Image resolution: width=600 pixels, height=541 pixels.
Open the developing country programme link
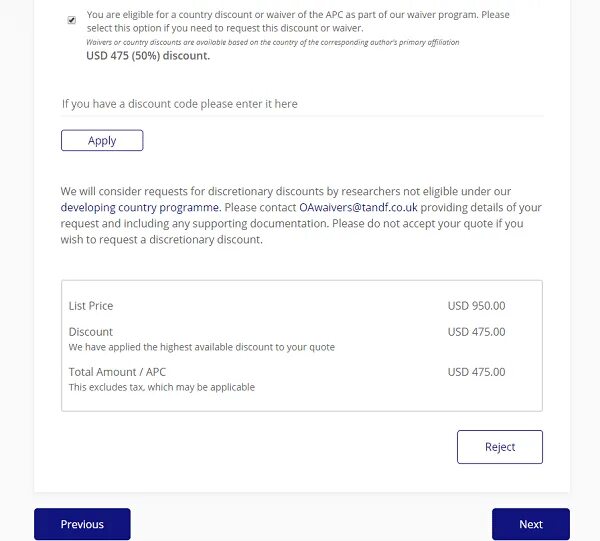[x=139, y=207]
